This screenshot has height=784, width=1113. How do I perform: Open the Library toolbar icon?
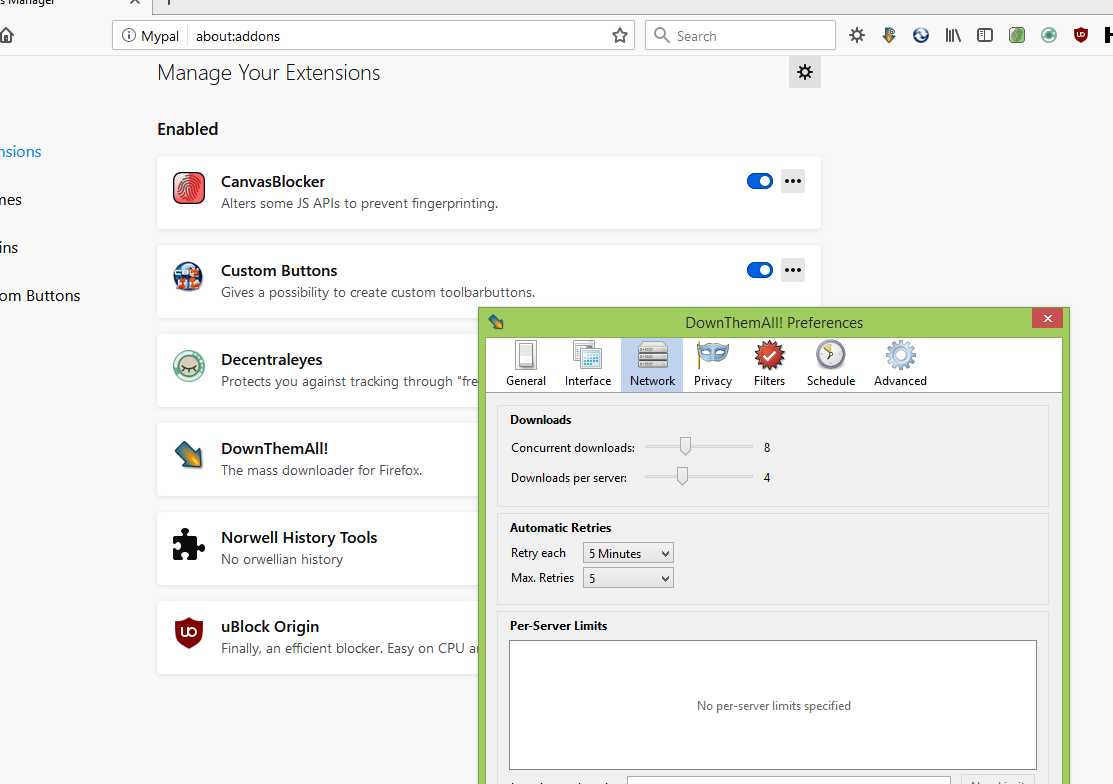[953, 35]
